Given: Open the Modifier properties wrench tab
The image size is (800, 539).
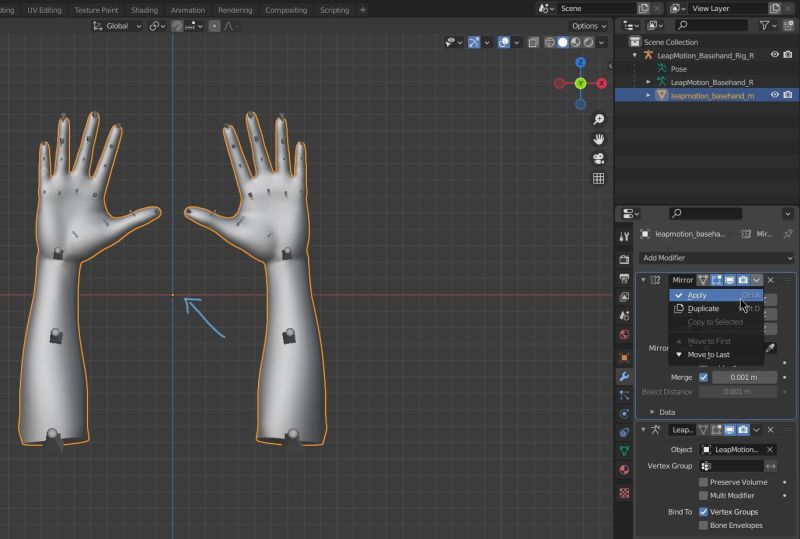Looking at the screenshot, I should click(x=624, y=377).
